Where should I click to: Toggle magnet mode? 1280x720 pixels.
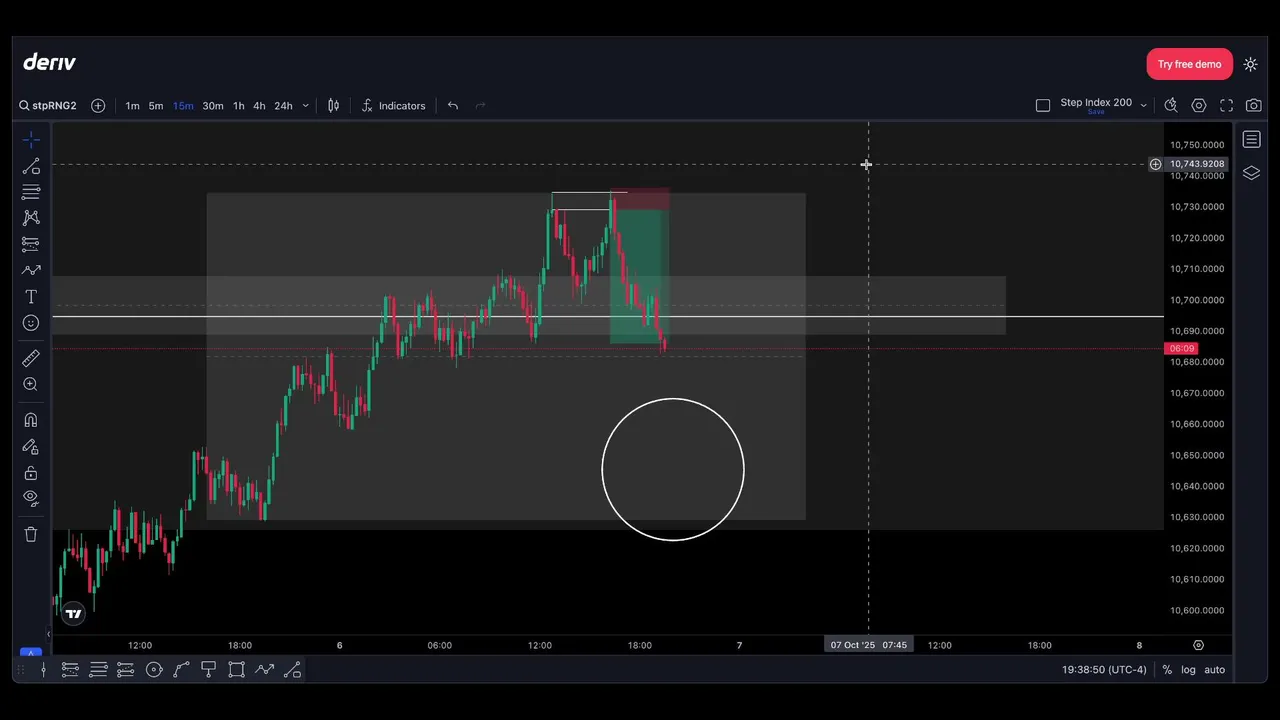coord(31,420)
